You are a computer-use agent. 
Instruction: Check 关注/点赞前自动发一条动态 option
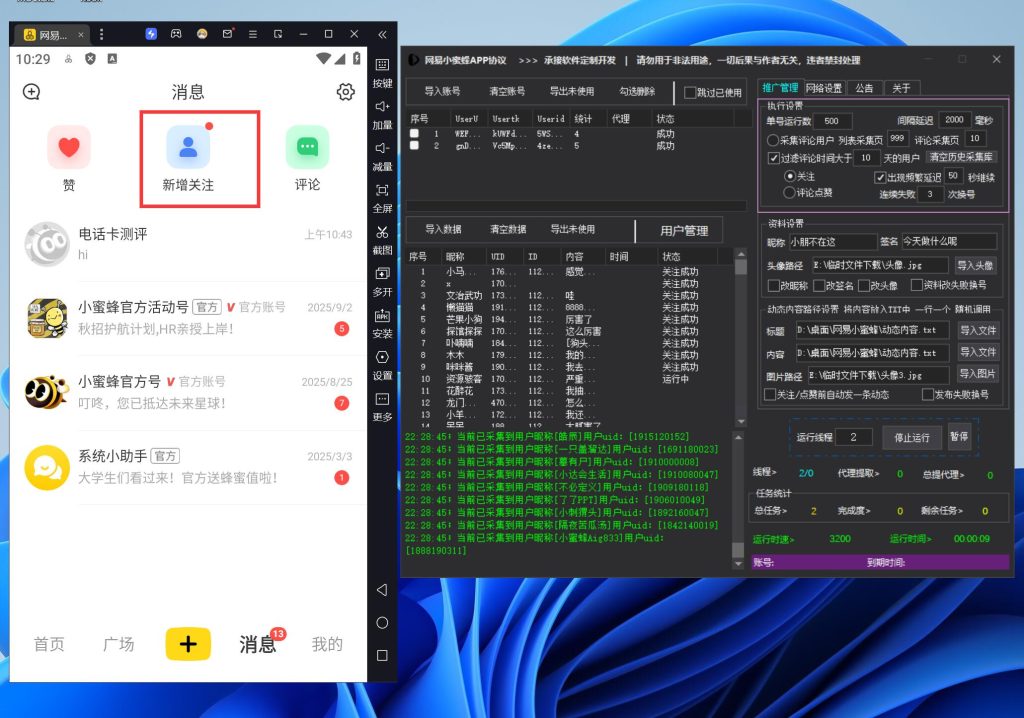click(x=770, y=395)
